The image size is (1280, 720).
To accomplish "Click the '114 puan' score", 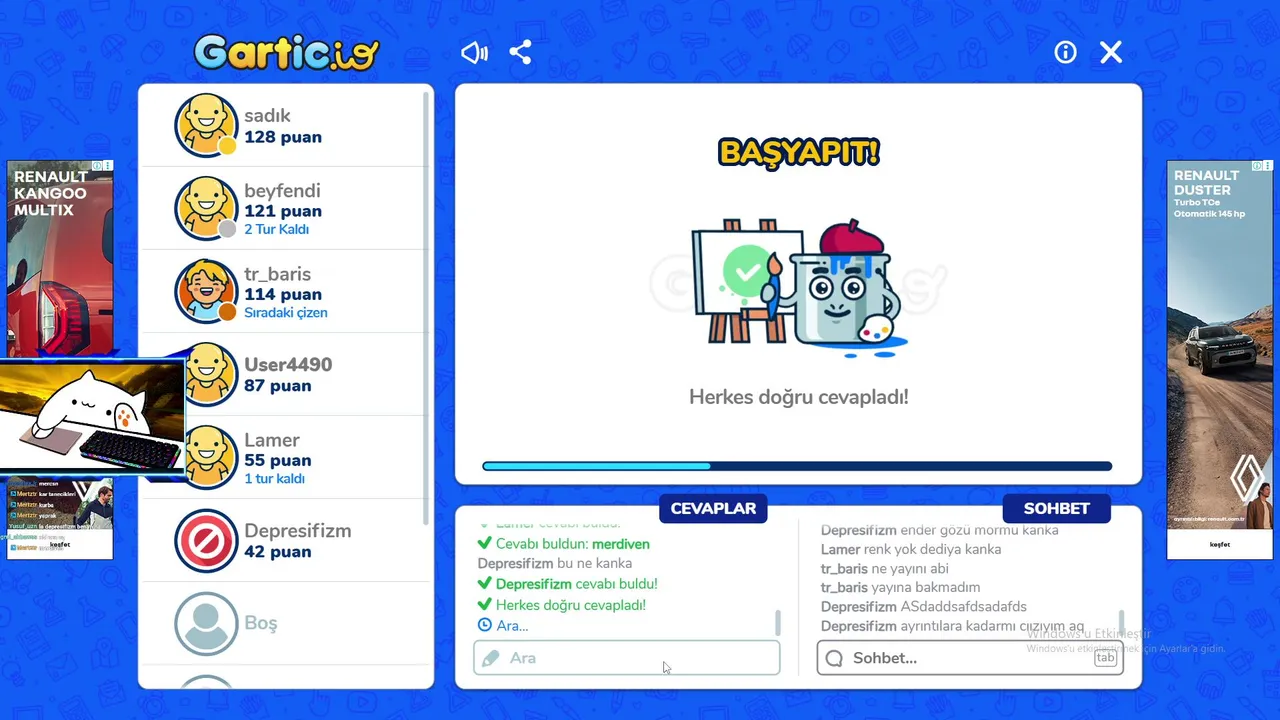I will tap(283, 294).
